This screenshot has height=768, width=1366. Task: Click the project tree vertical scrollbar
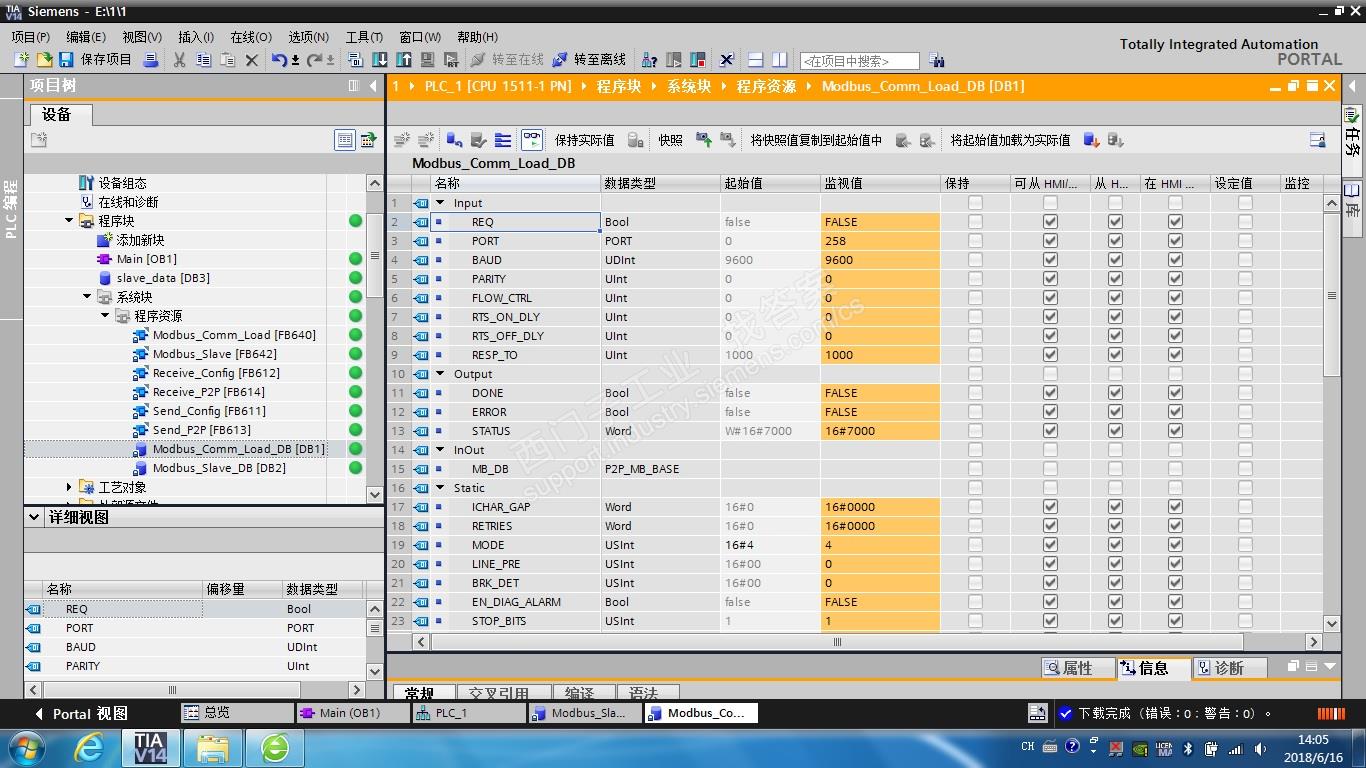pyautogui.click(x=375, y=254)
